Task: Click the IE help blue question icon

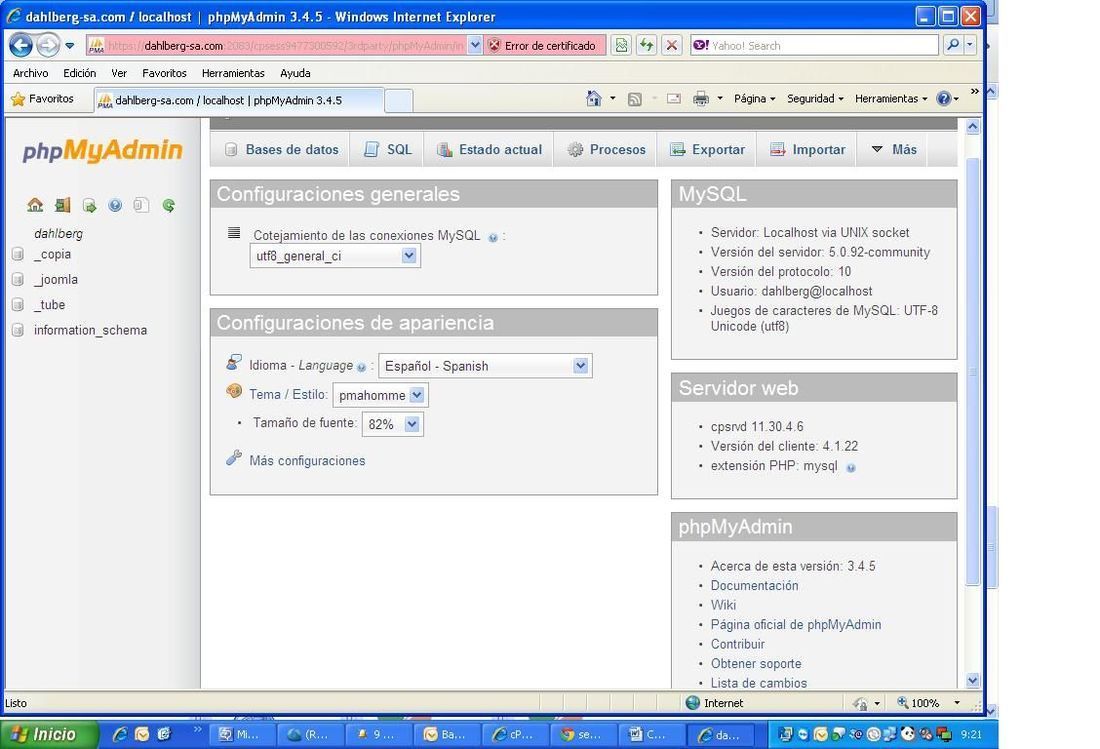Action: [944, 99]
